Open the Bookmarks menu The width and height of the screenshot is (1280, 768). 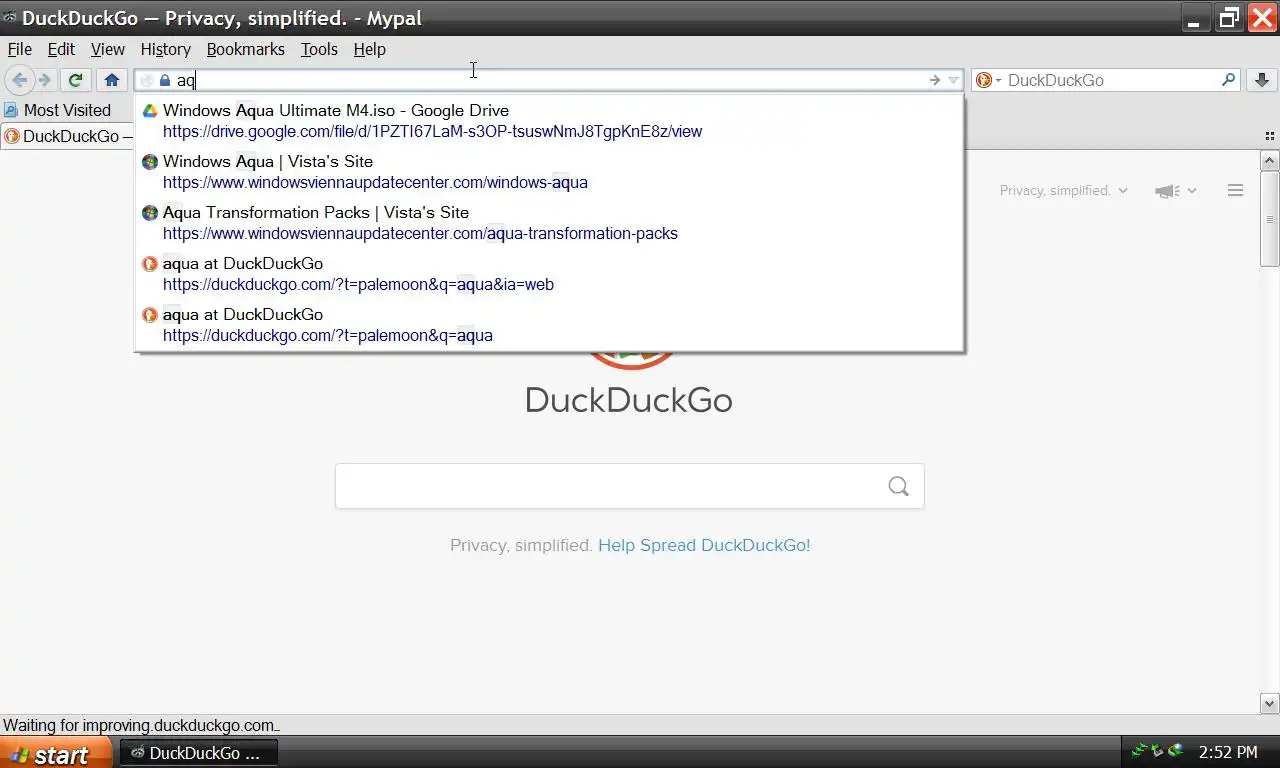tap(246, 49)
